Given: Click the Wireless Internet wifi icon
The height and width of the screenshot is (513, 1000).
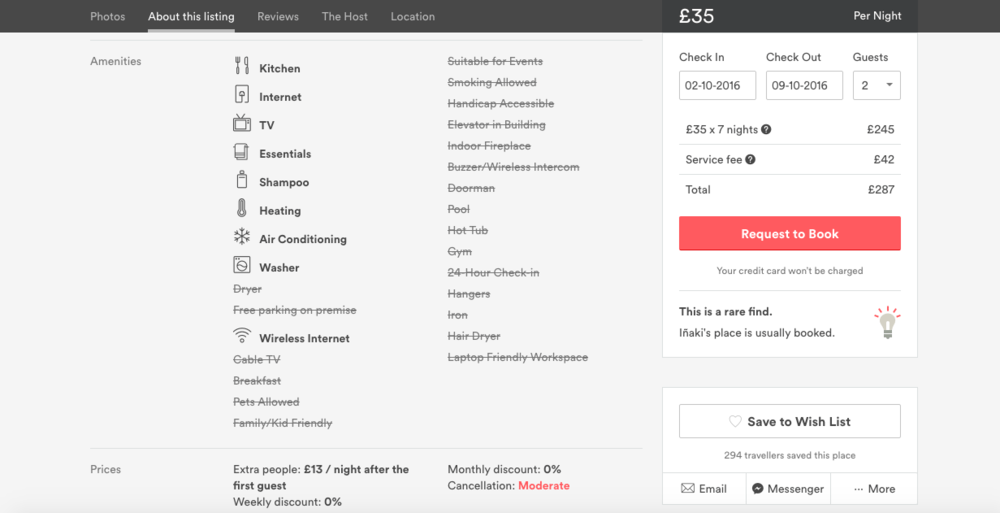Looking at the screenshot, I should click(x=242, y=335).
